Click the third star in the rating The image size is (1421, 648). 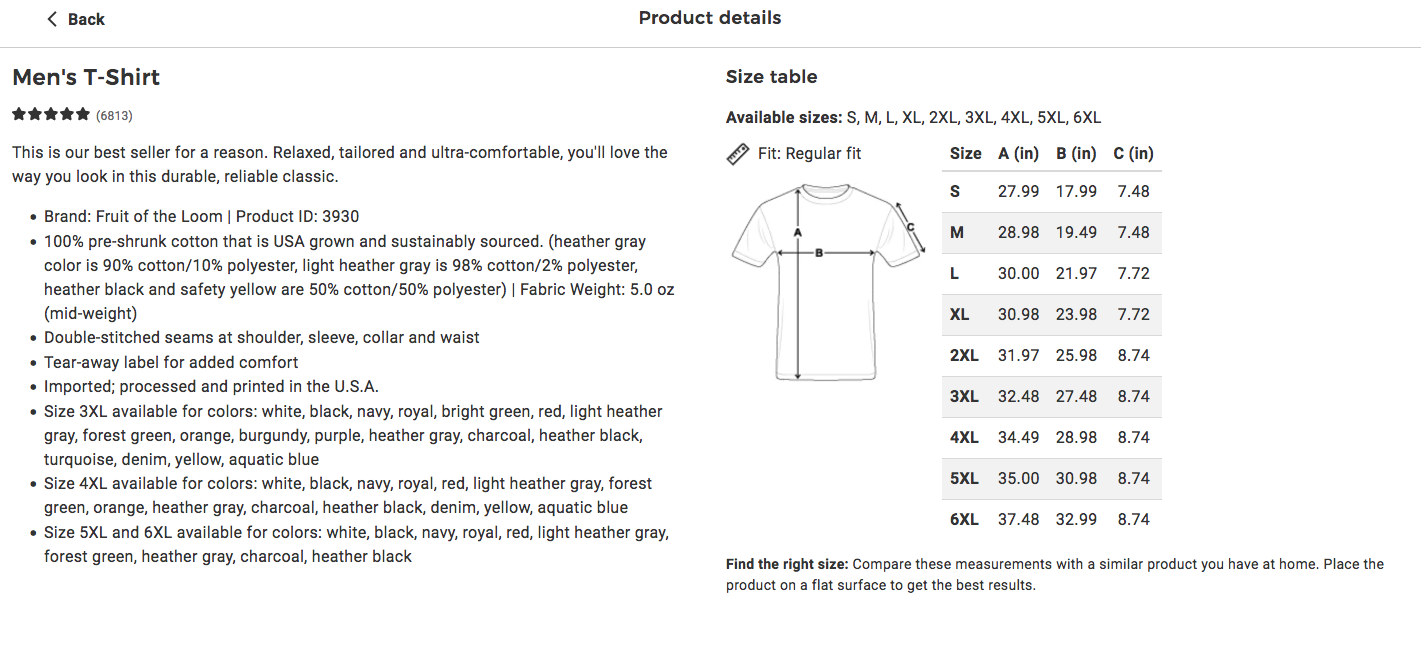[51, 114]
